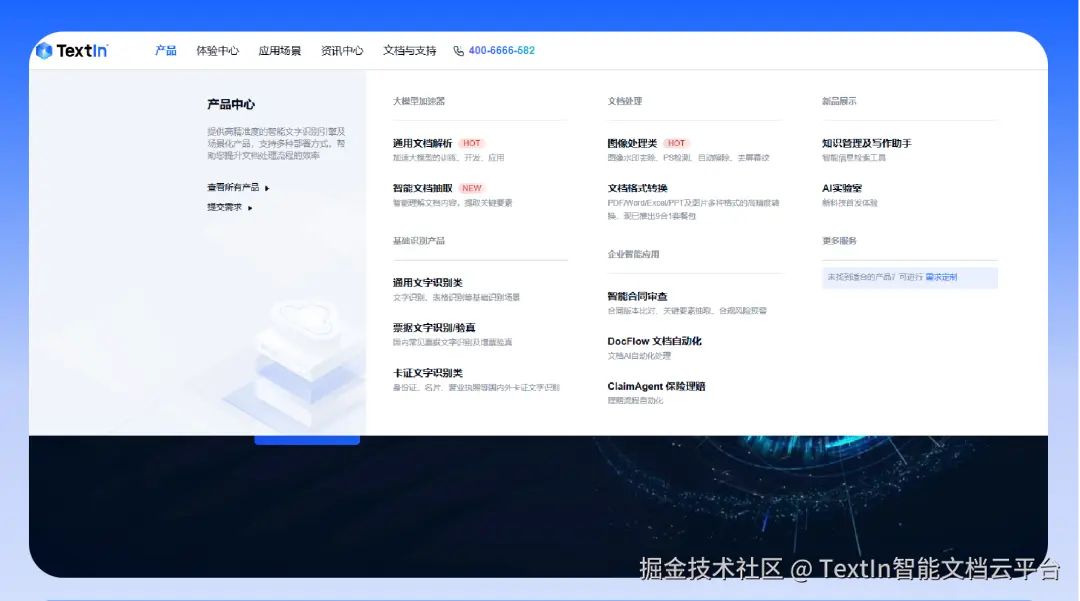This screenshot has height=601, width=1080.
Task: Open 智能文档抽取 product
Action: tap(422, 188)
